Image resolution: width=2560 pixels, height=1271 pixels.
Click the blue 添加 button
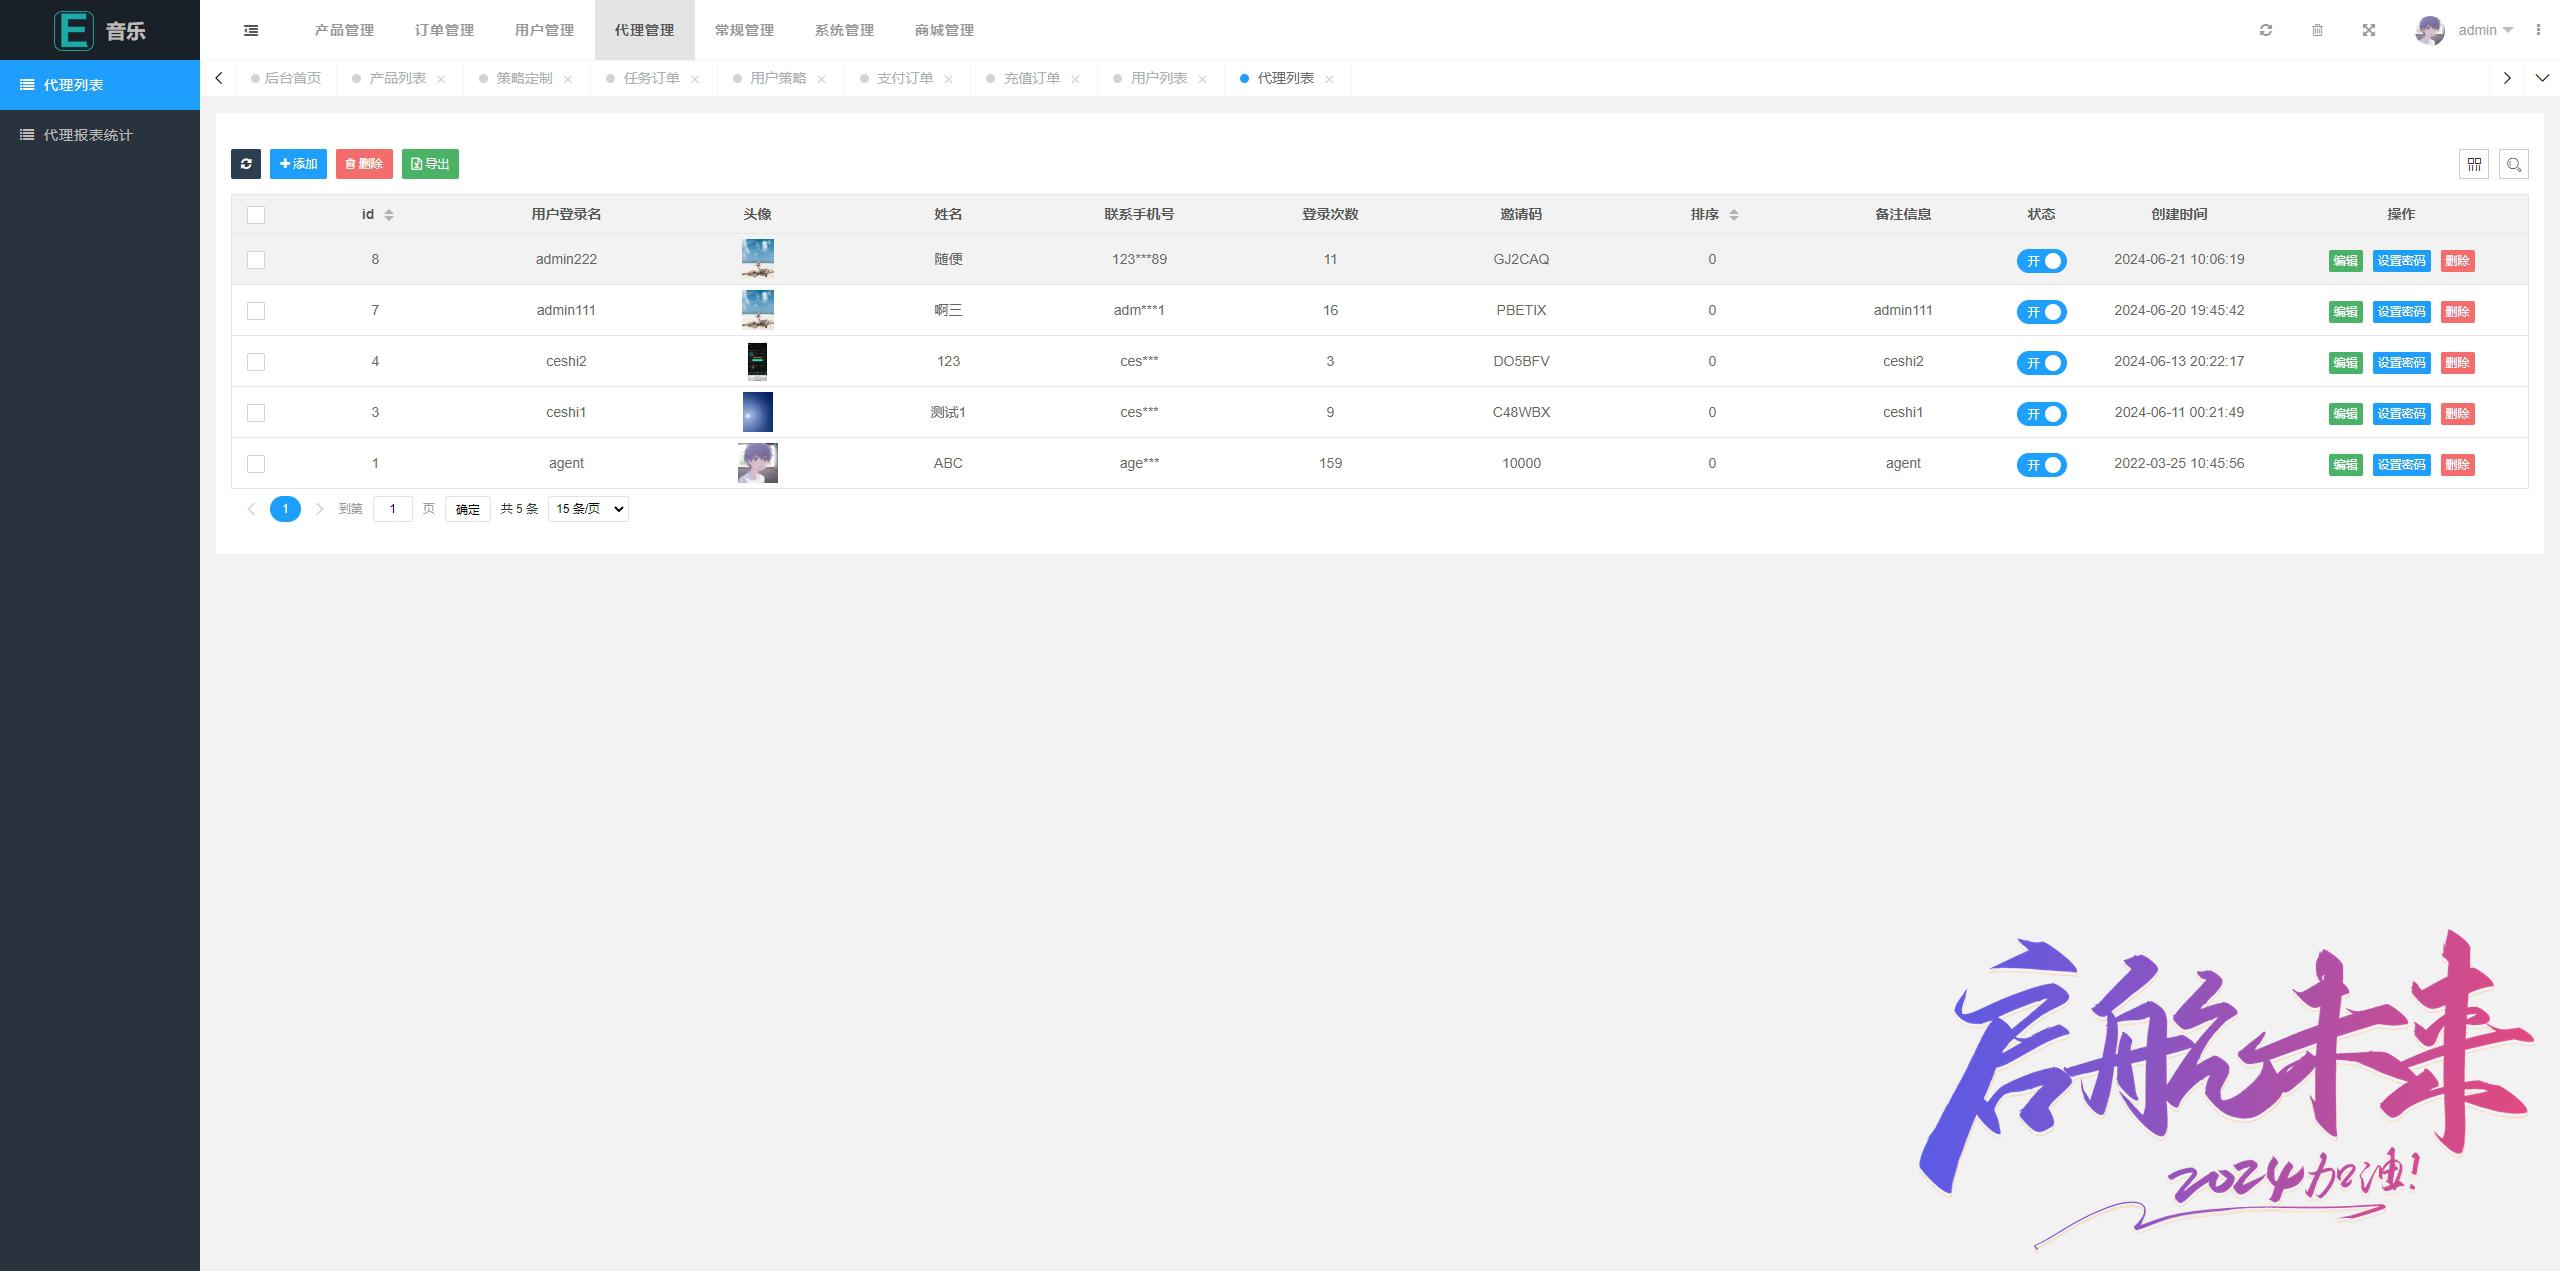click(x=298, y=164)
